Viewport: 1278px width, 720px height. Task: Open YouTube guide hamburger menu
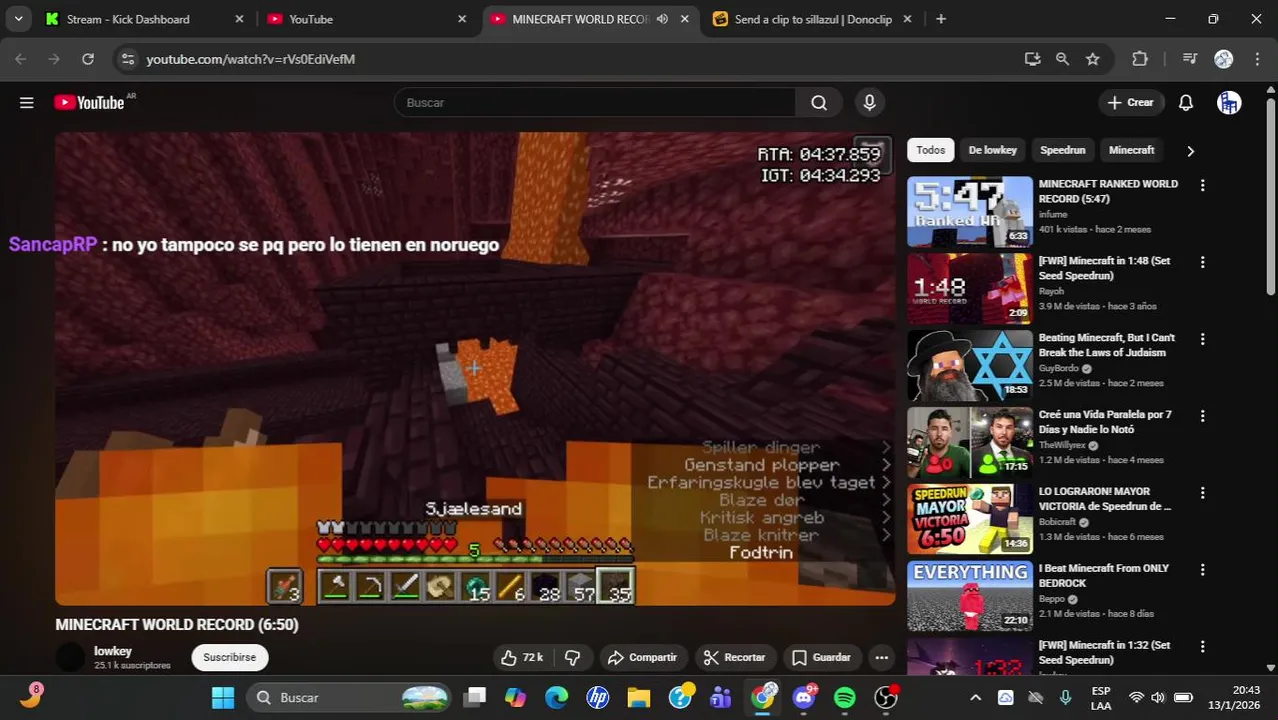pos(27,102)
